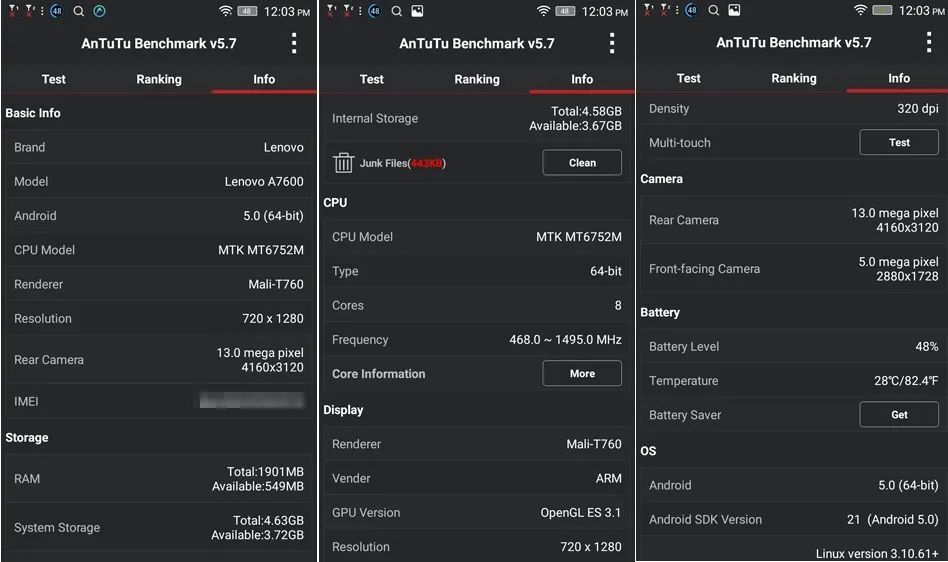
Task: Select the Vender ARM row
Action: (x=477, y=478)
